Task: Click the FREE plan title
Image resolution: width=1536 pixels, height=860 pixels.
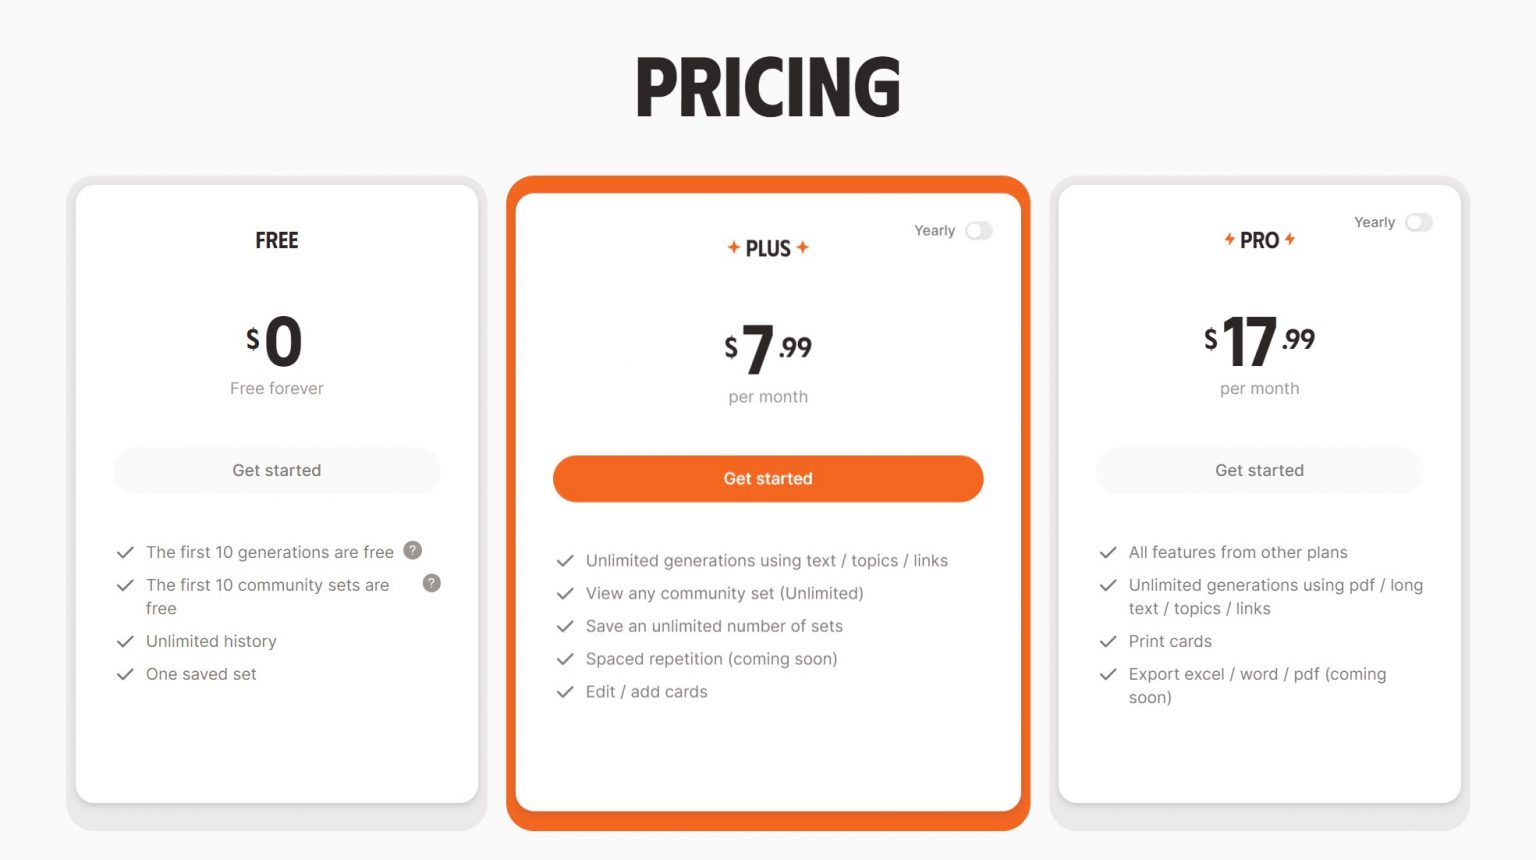Action: click(x=277, y=241)
